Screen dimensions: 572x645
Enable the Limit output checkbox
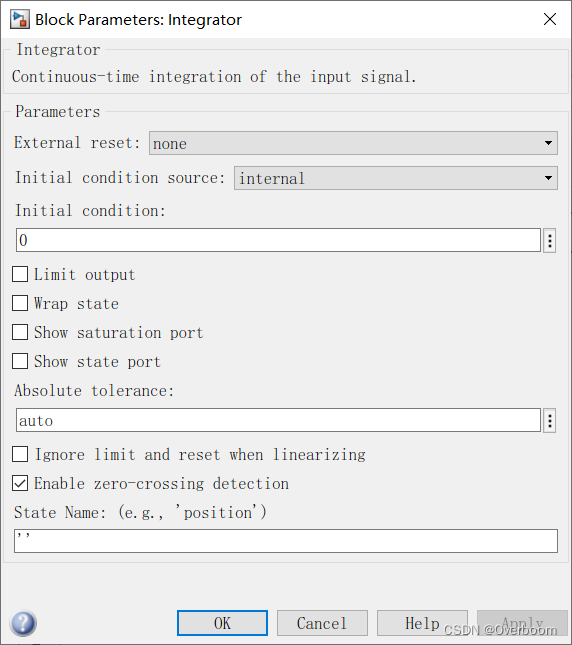20,274
